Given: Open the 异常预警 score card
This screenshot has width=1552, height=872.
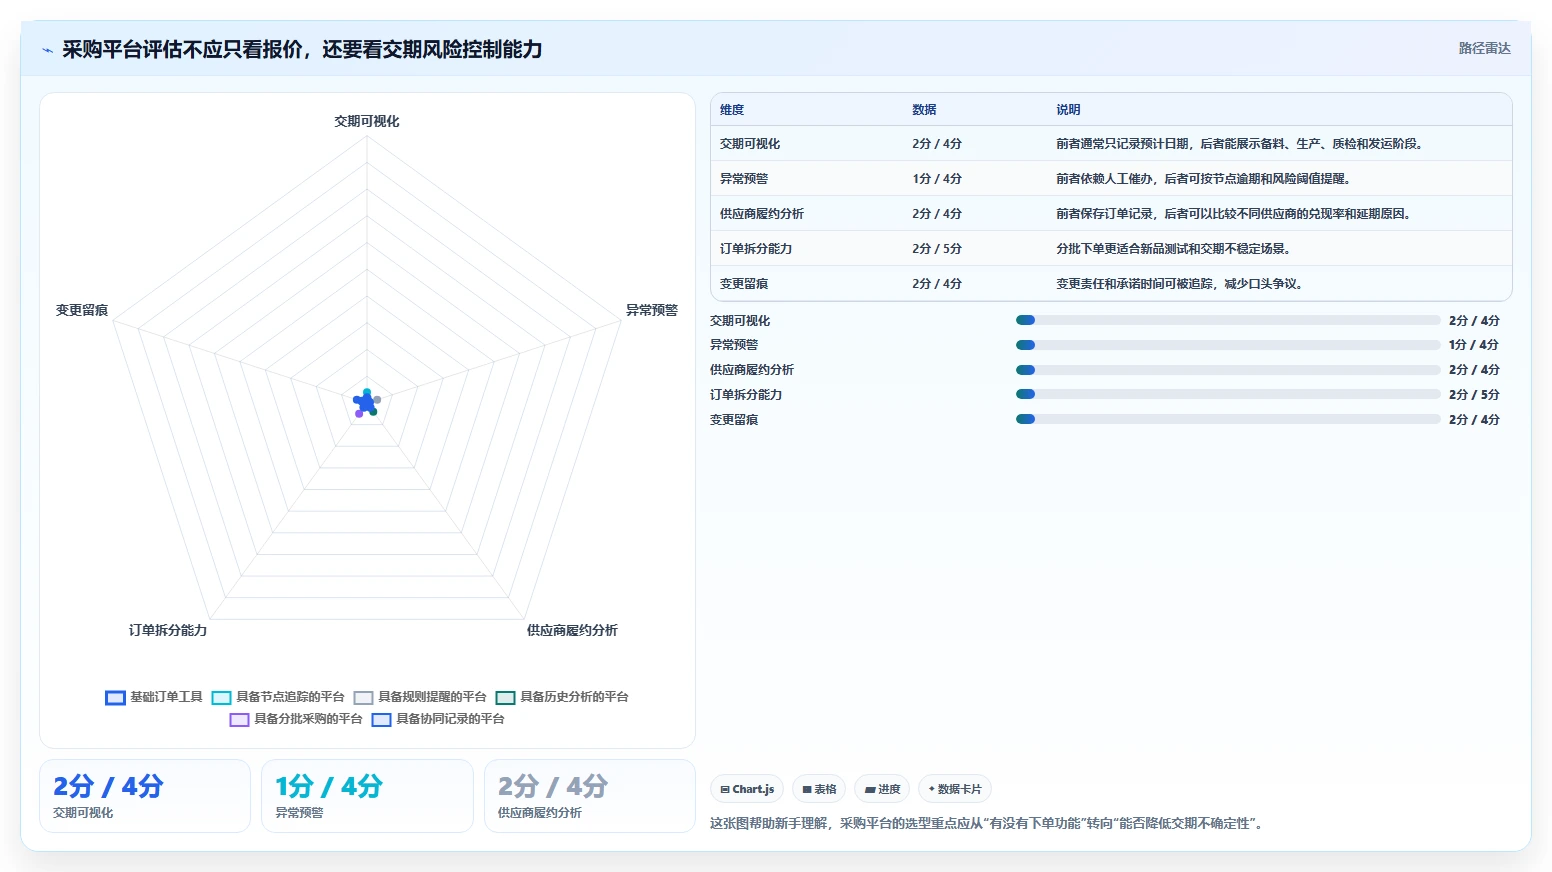Looking at the screenshot, I should (x=367, y=796).
